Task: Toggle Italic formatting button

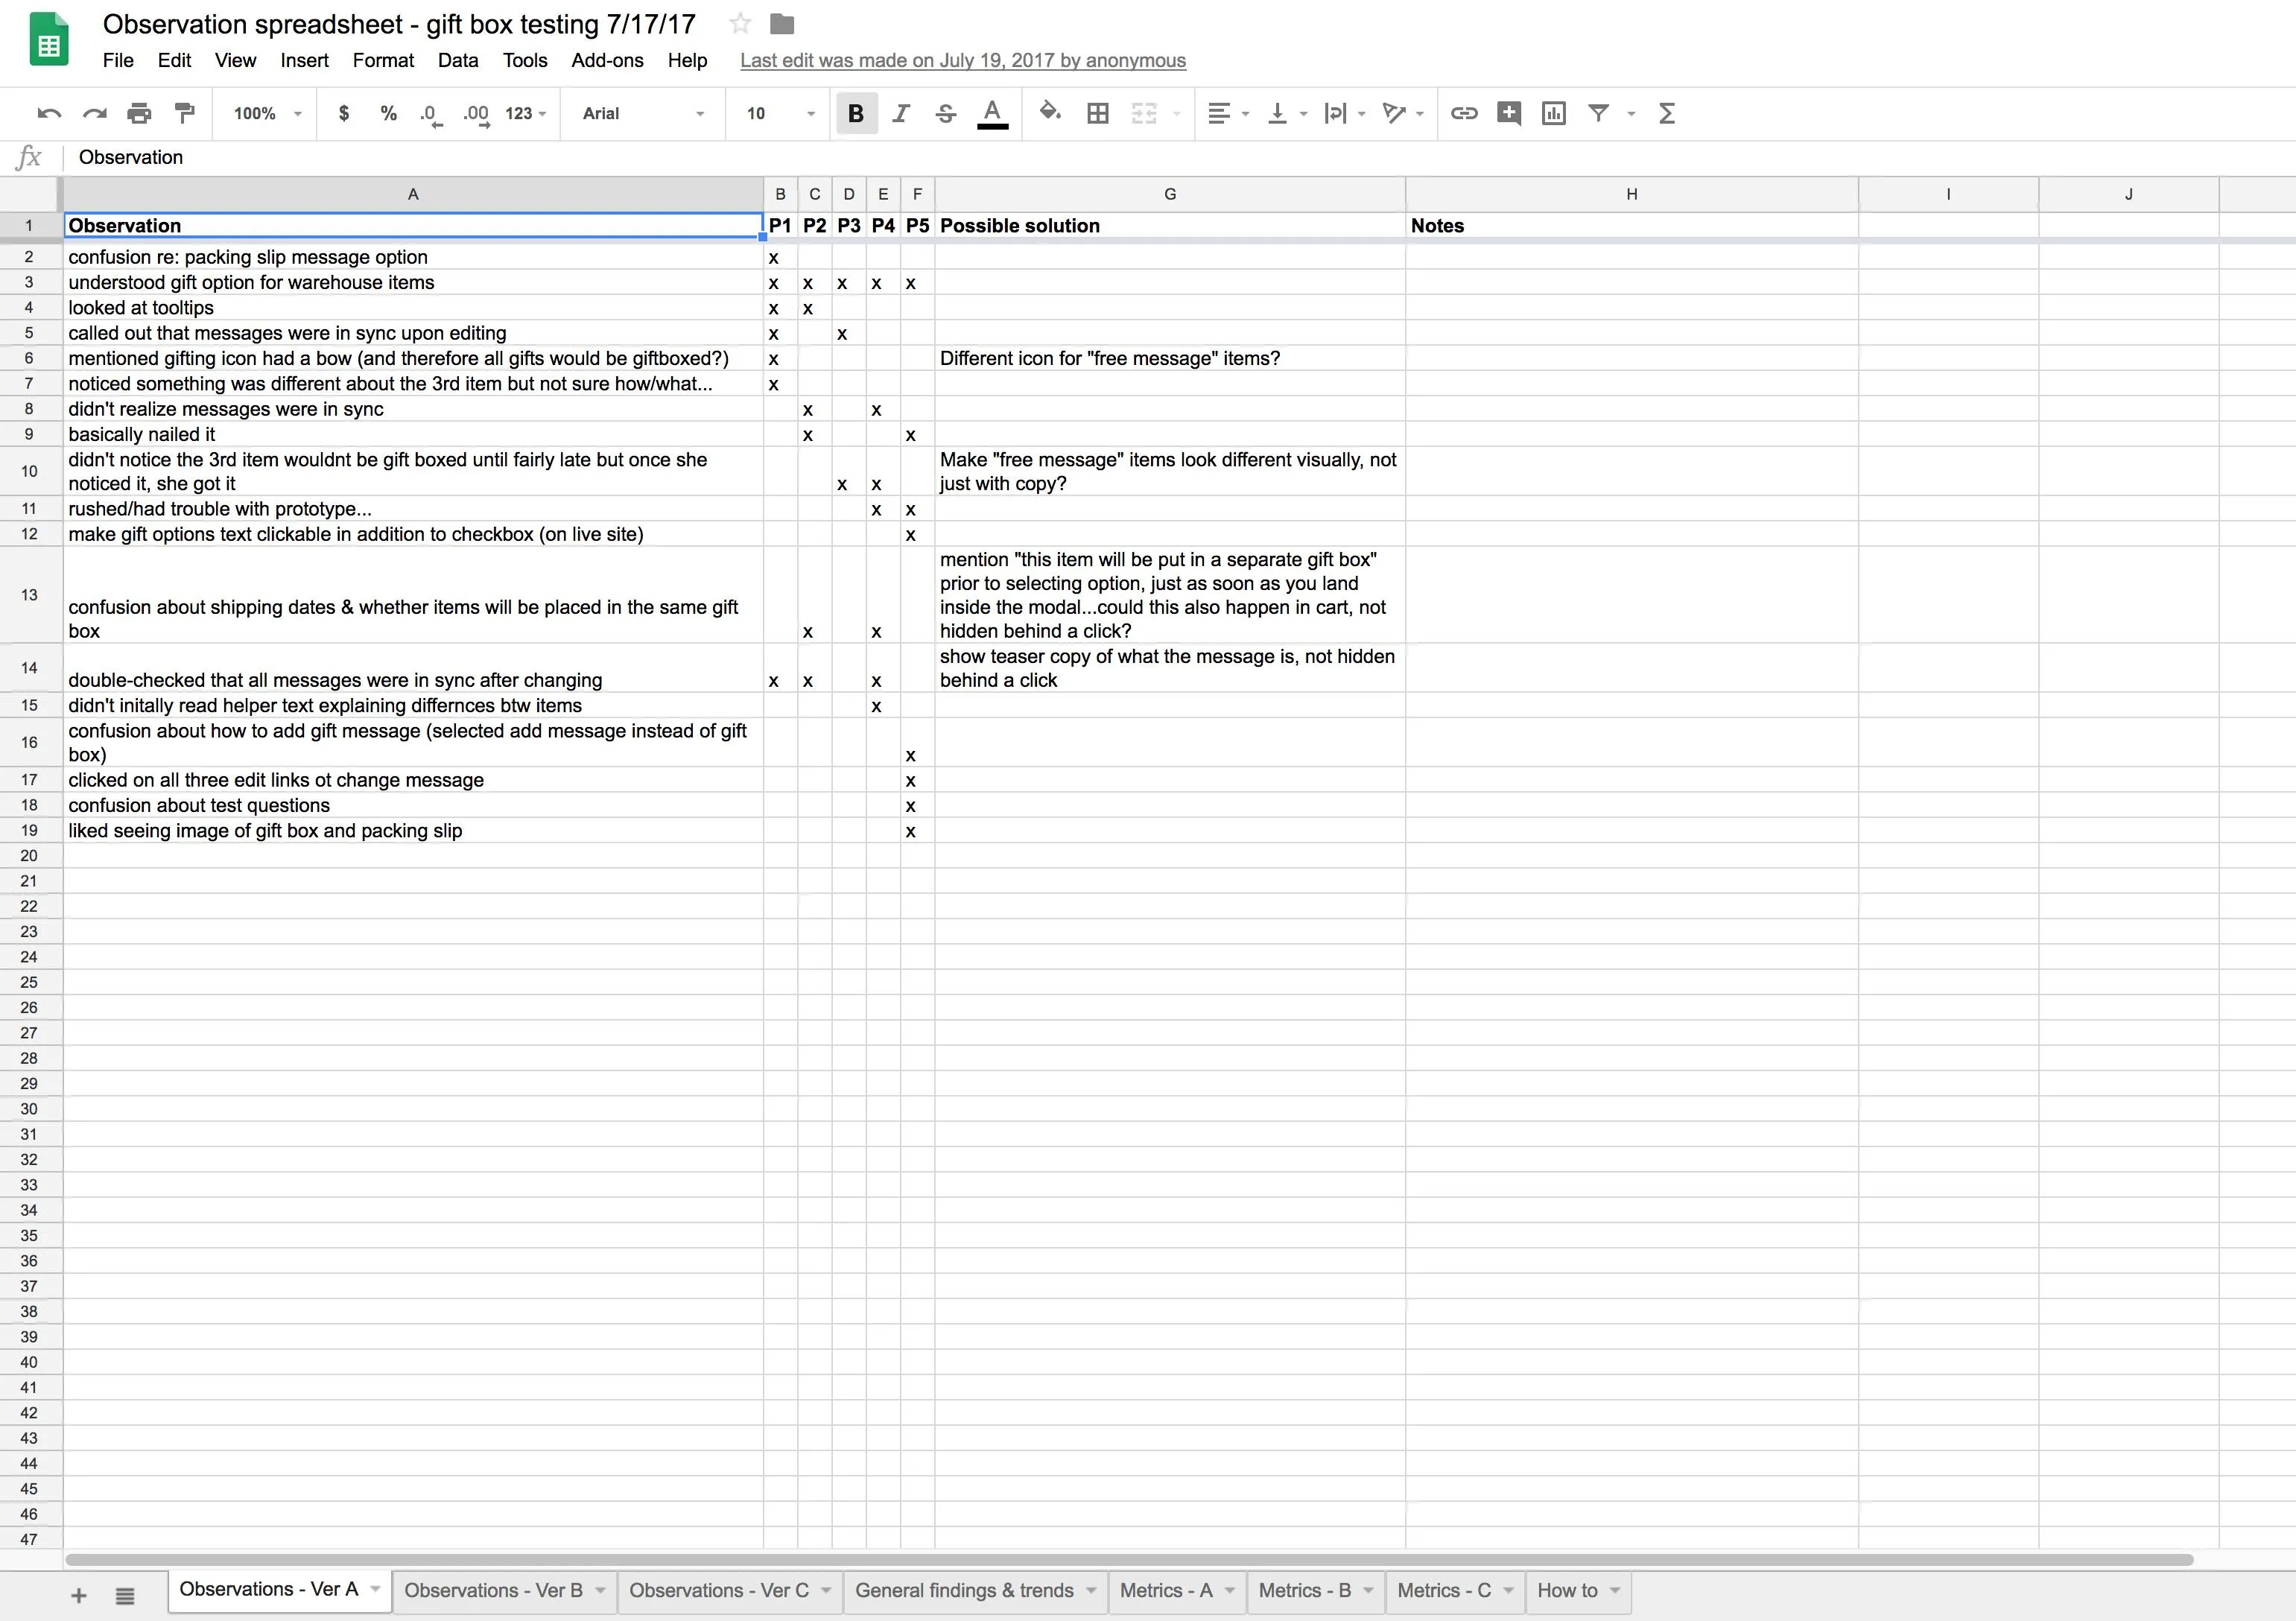Action: (901, 114)
